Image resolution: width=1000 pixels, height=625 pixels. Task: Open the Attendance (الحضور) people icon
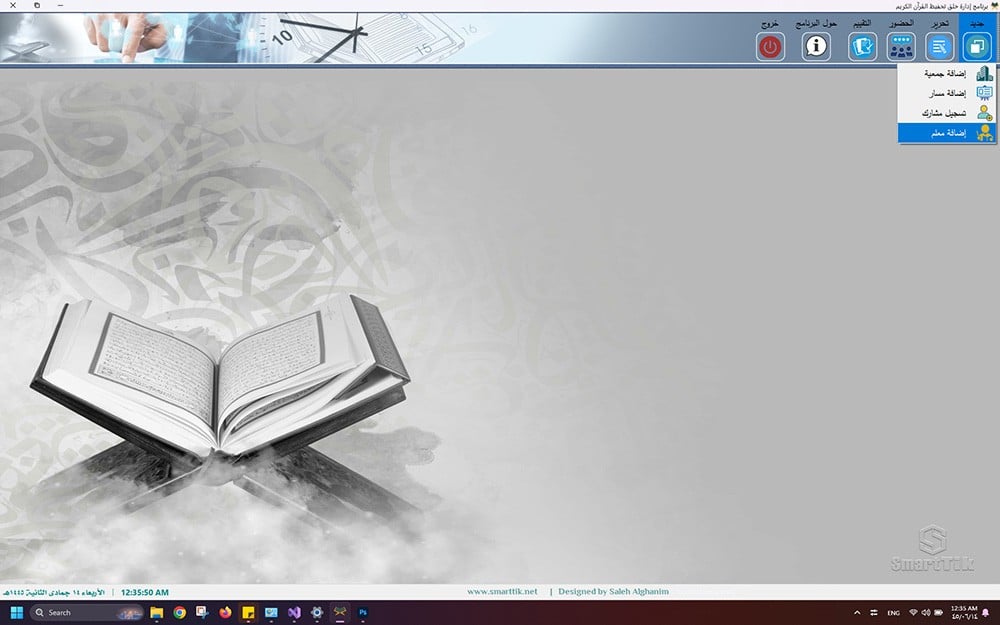pos(901,46)
